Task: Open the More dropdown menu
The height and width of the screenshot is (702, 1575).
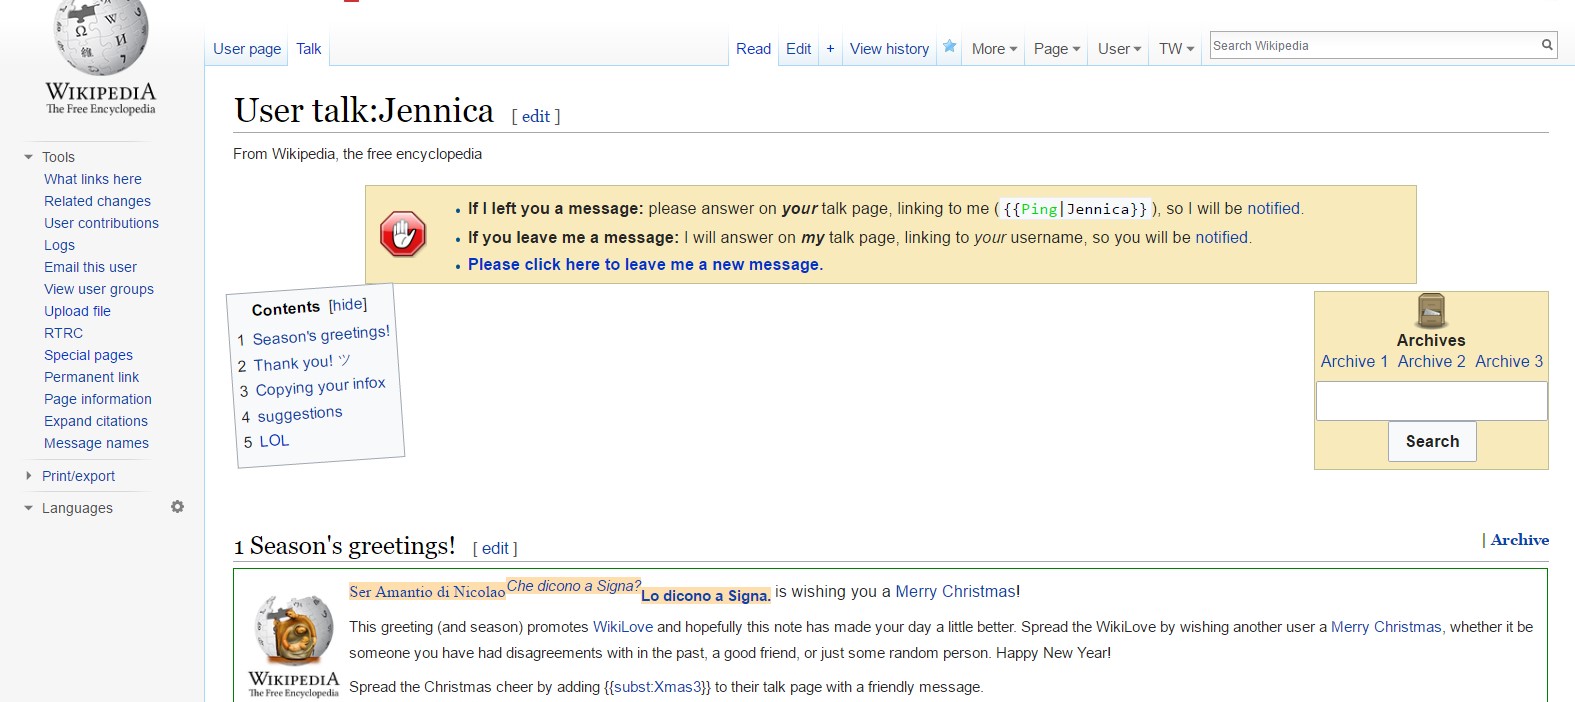Action: 994,48
